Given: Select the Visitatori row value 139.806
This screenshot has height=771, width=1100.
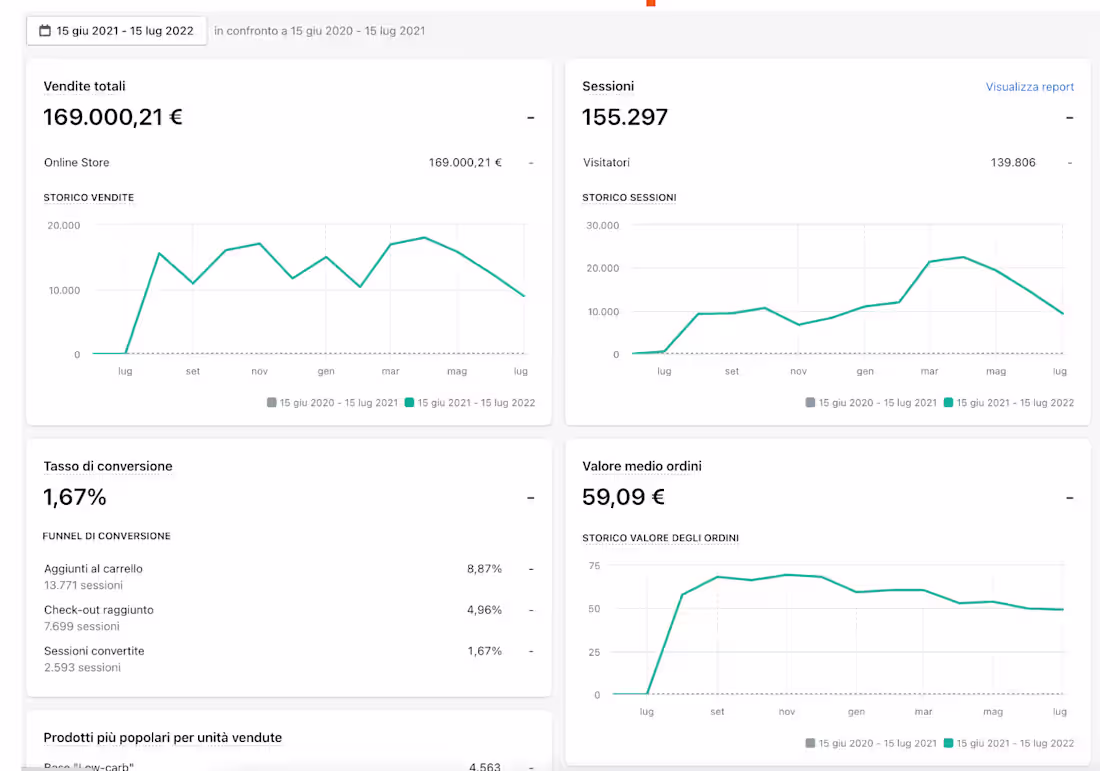Looking at the screenshot, I should click(1012, 163).
